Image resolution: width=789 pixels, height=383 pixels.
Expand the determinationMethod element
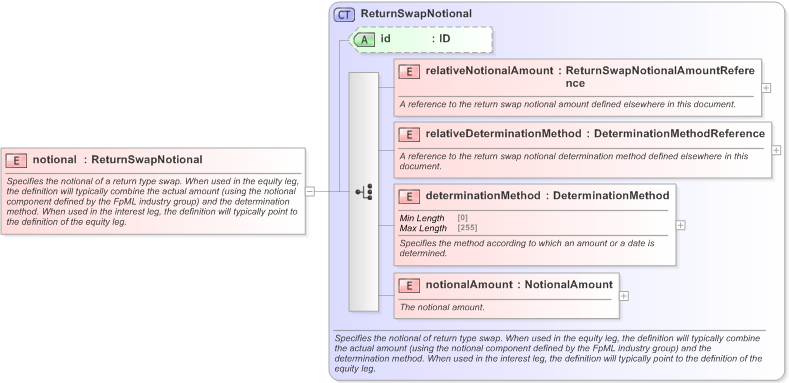[x=680, y=225]
